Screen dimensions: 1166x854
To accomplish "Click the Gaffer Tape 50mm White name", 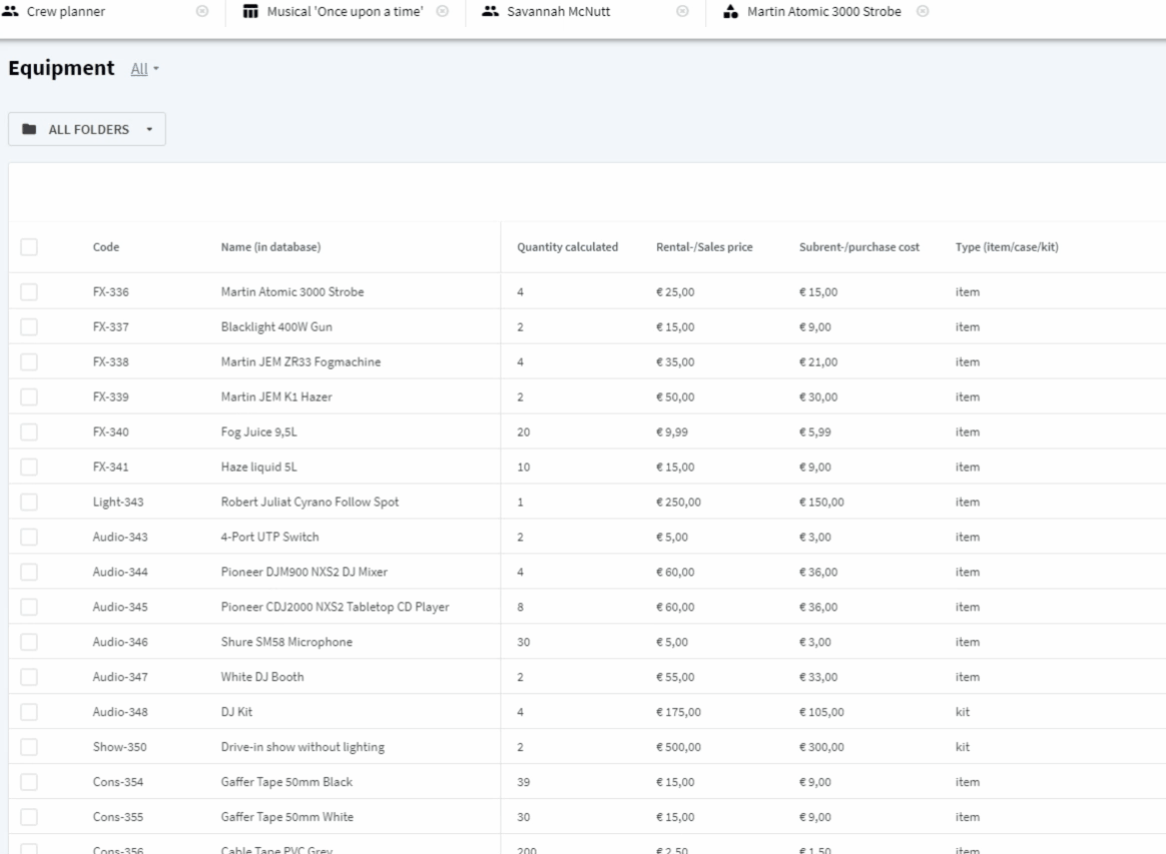I will pos(287,816).
